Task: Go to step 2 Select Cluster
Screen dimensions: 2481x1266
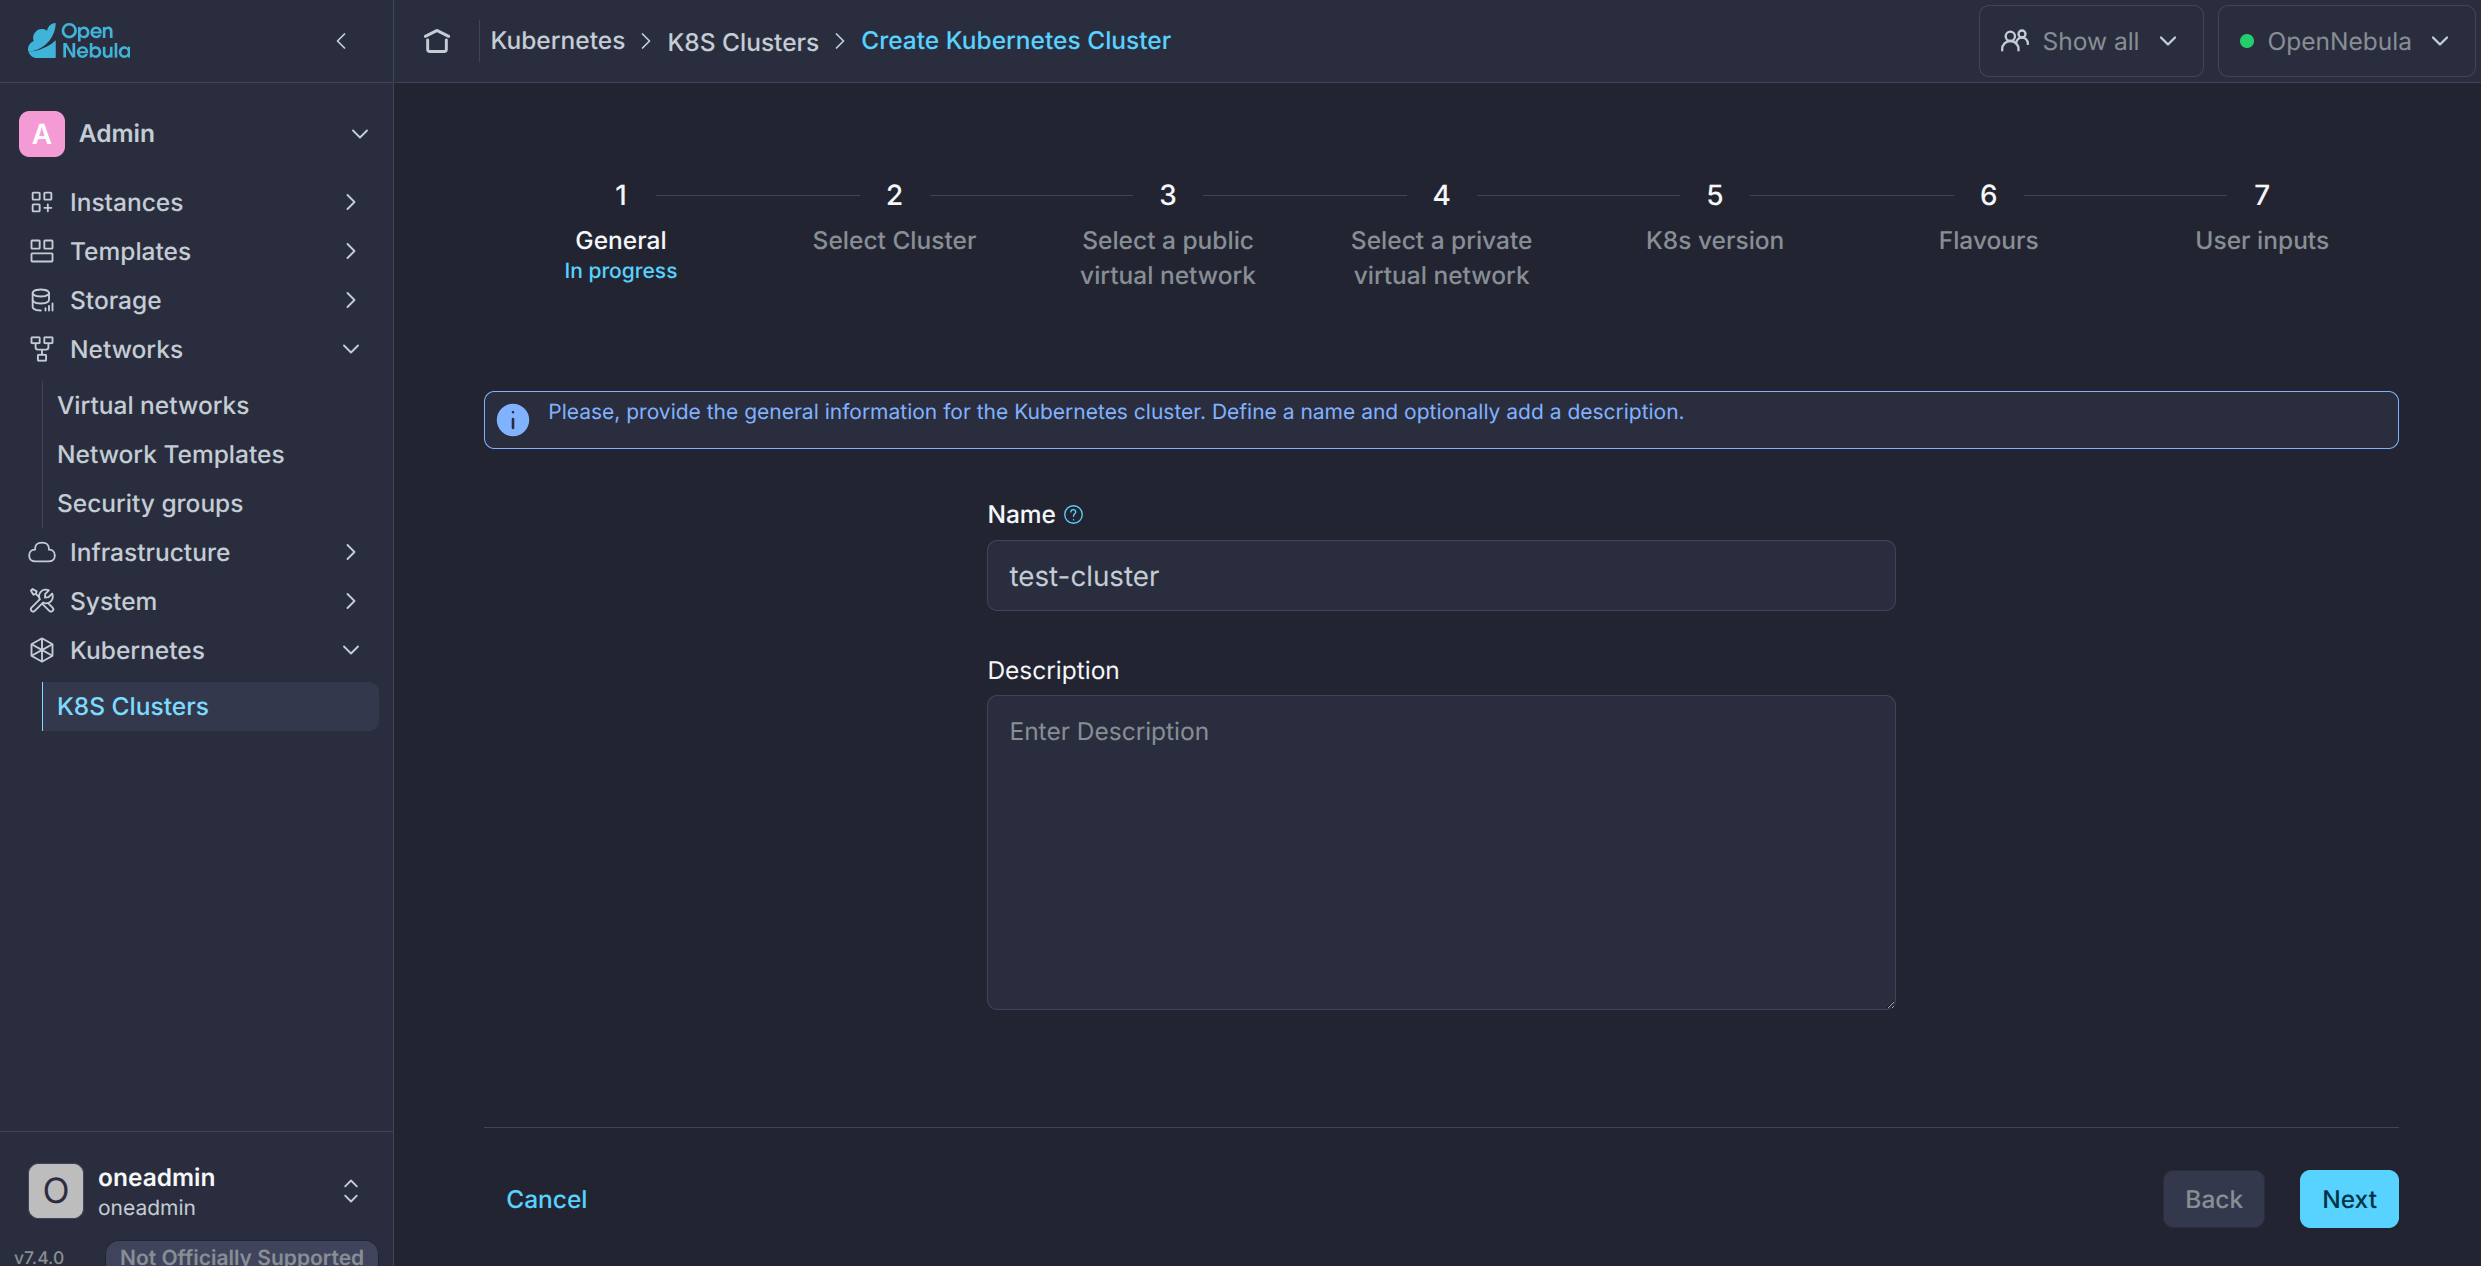Action: coord(894,217)
